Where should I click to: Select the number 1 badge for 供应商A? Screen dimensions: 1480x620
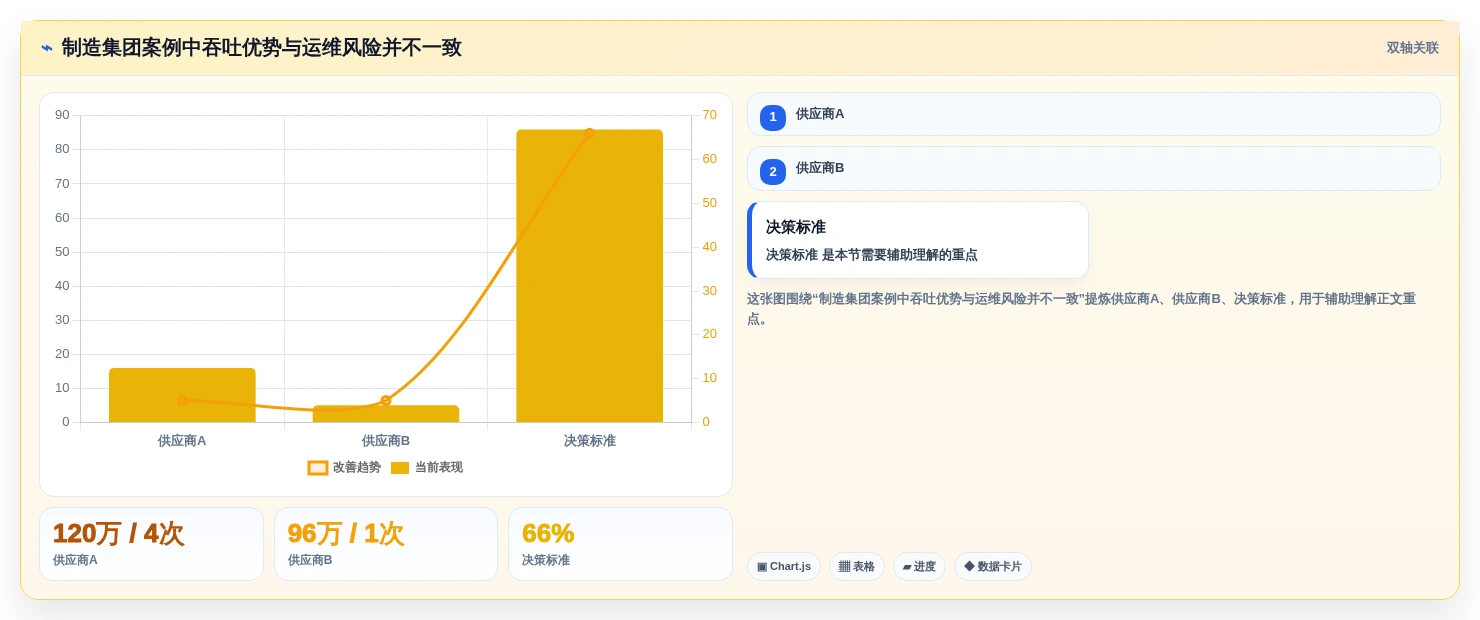pos(773,117)
